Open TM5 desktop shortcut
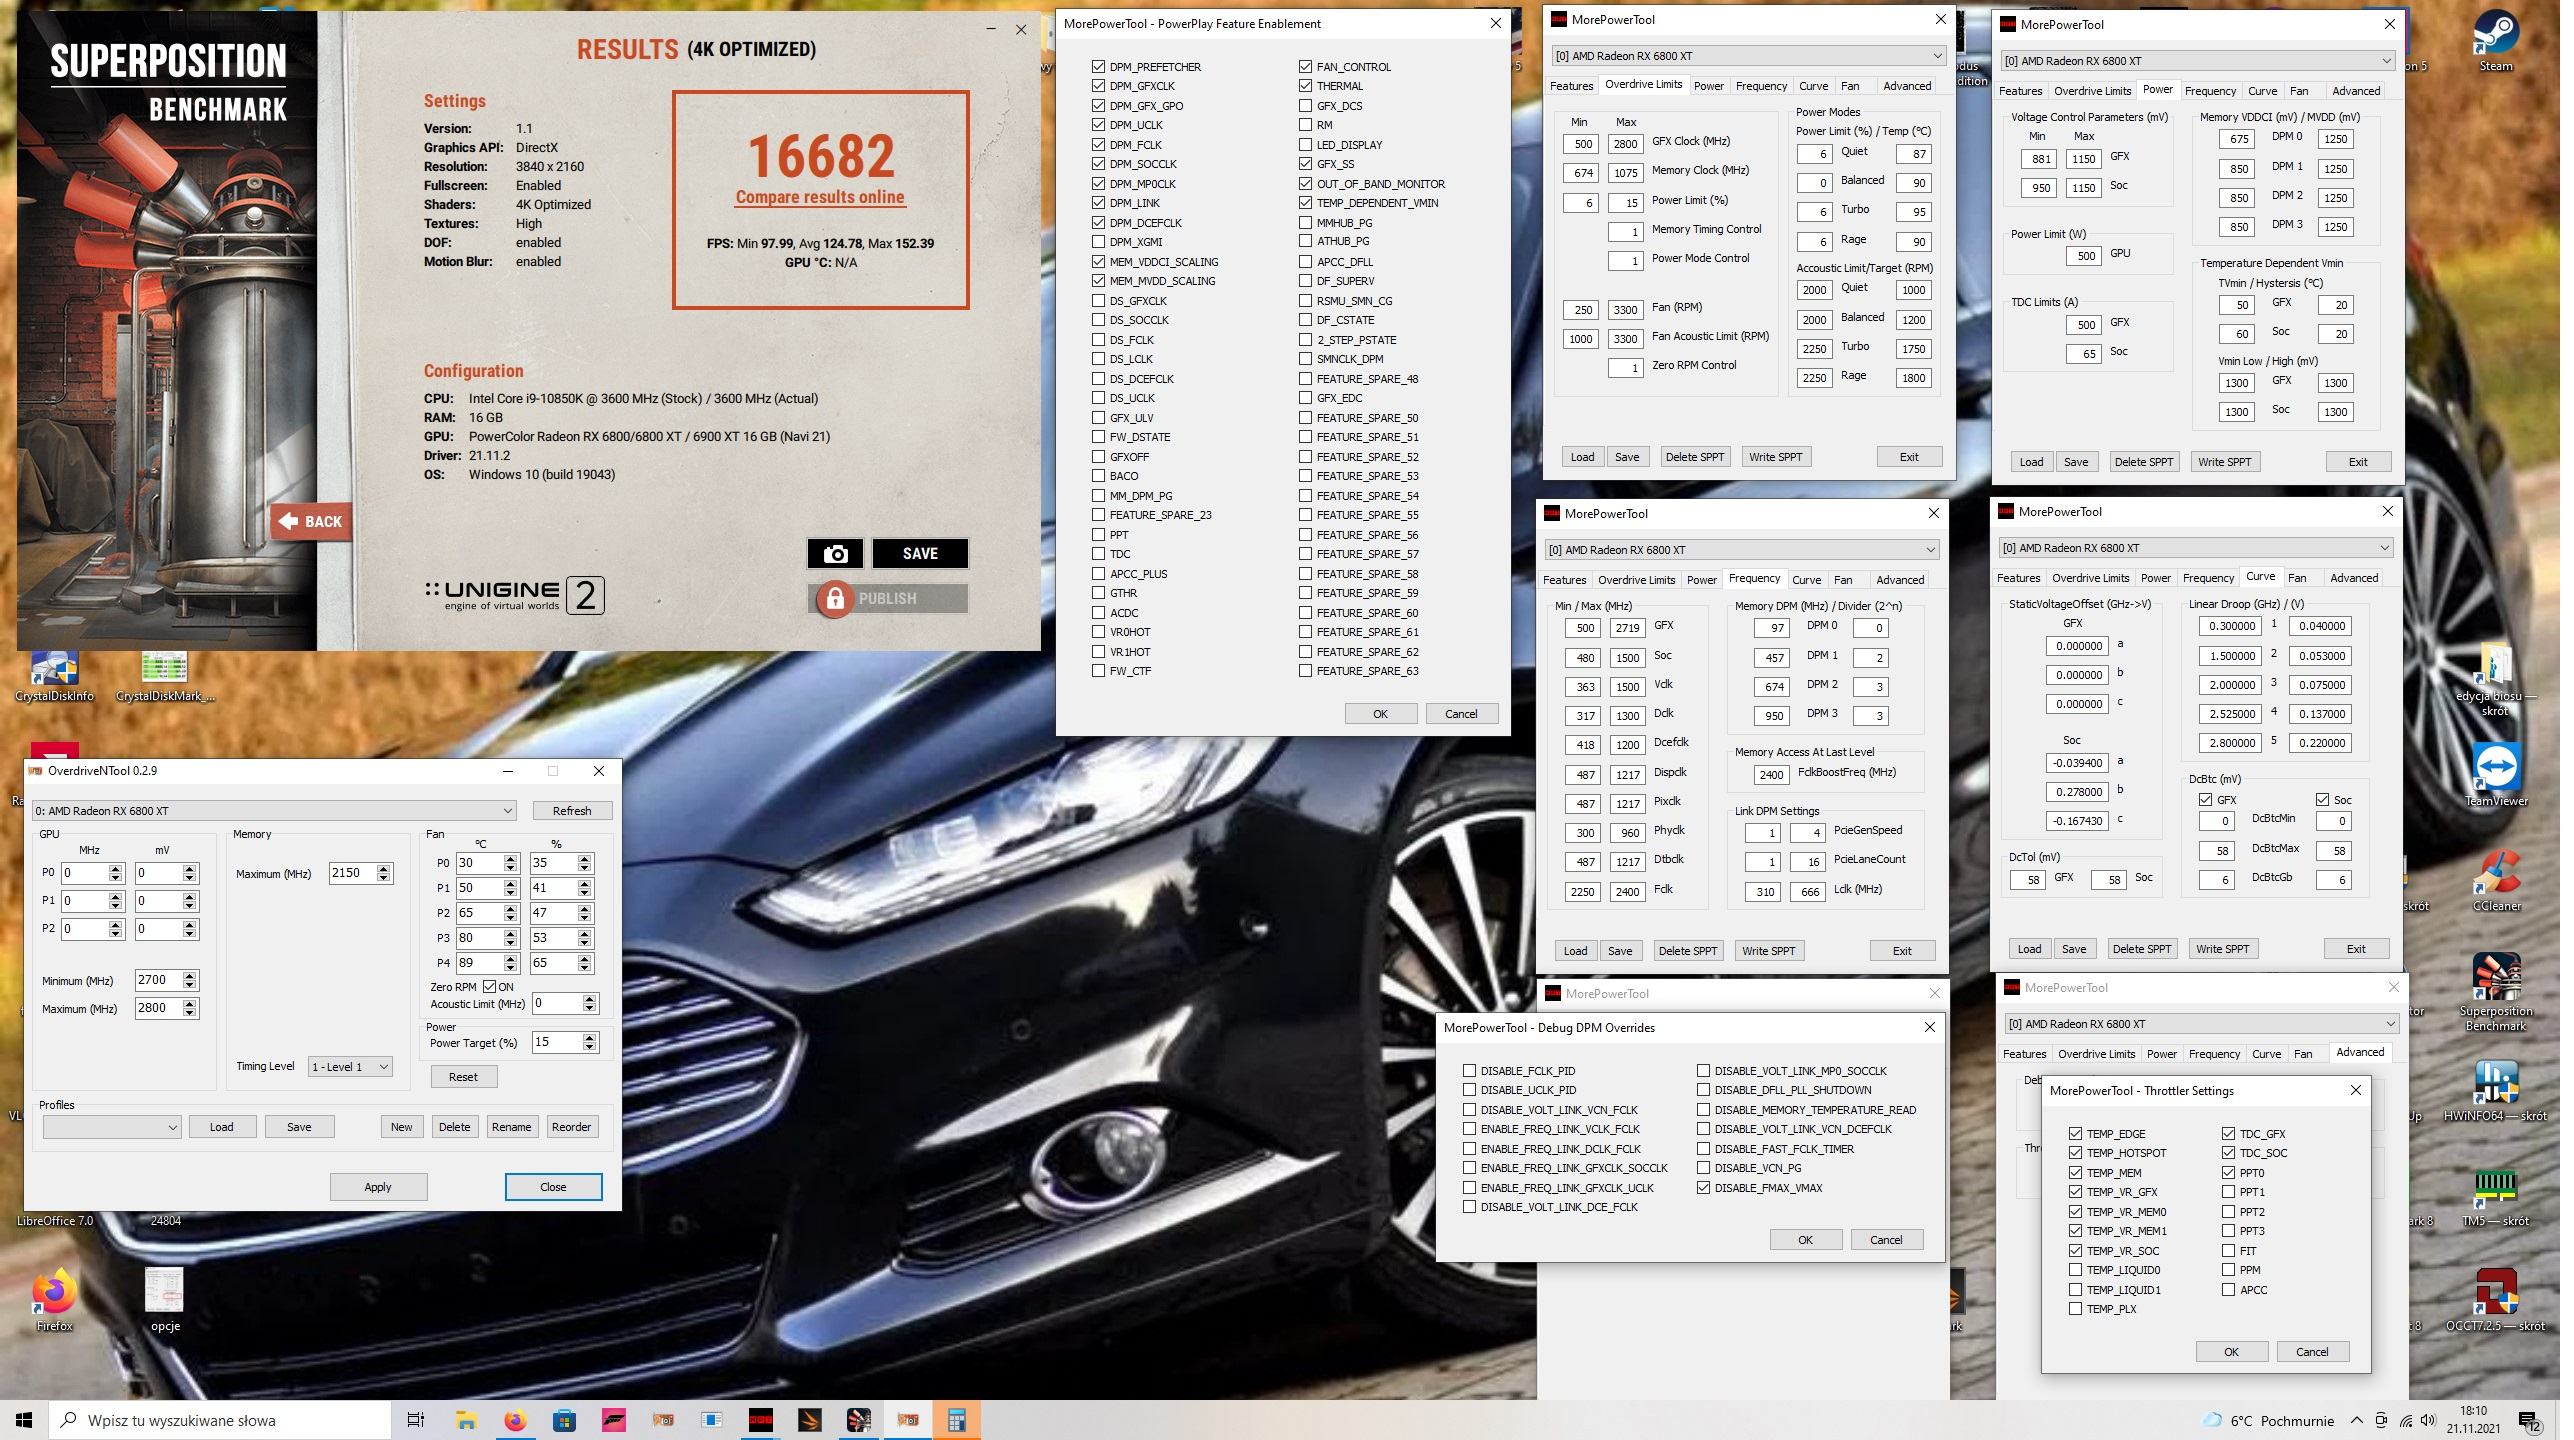Viewport: 2574px width, 1440px height. 2496,1195
